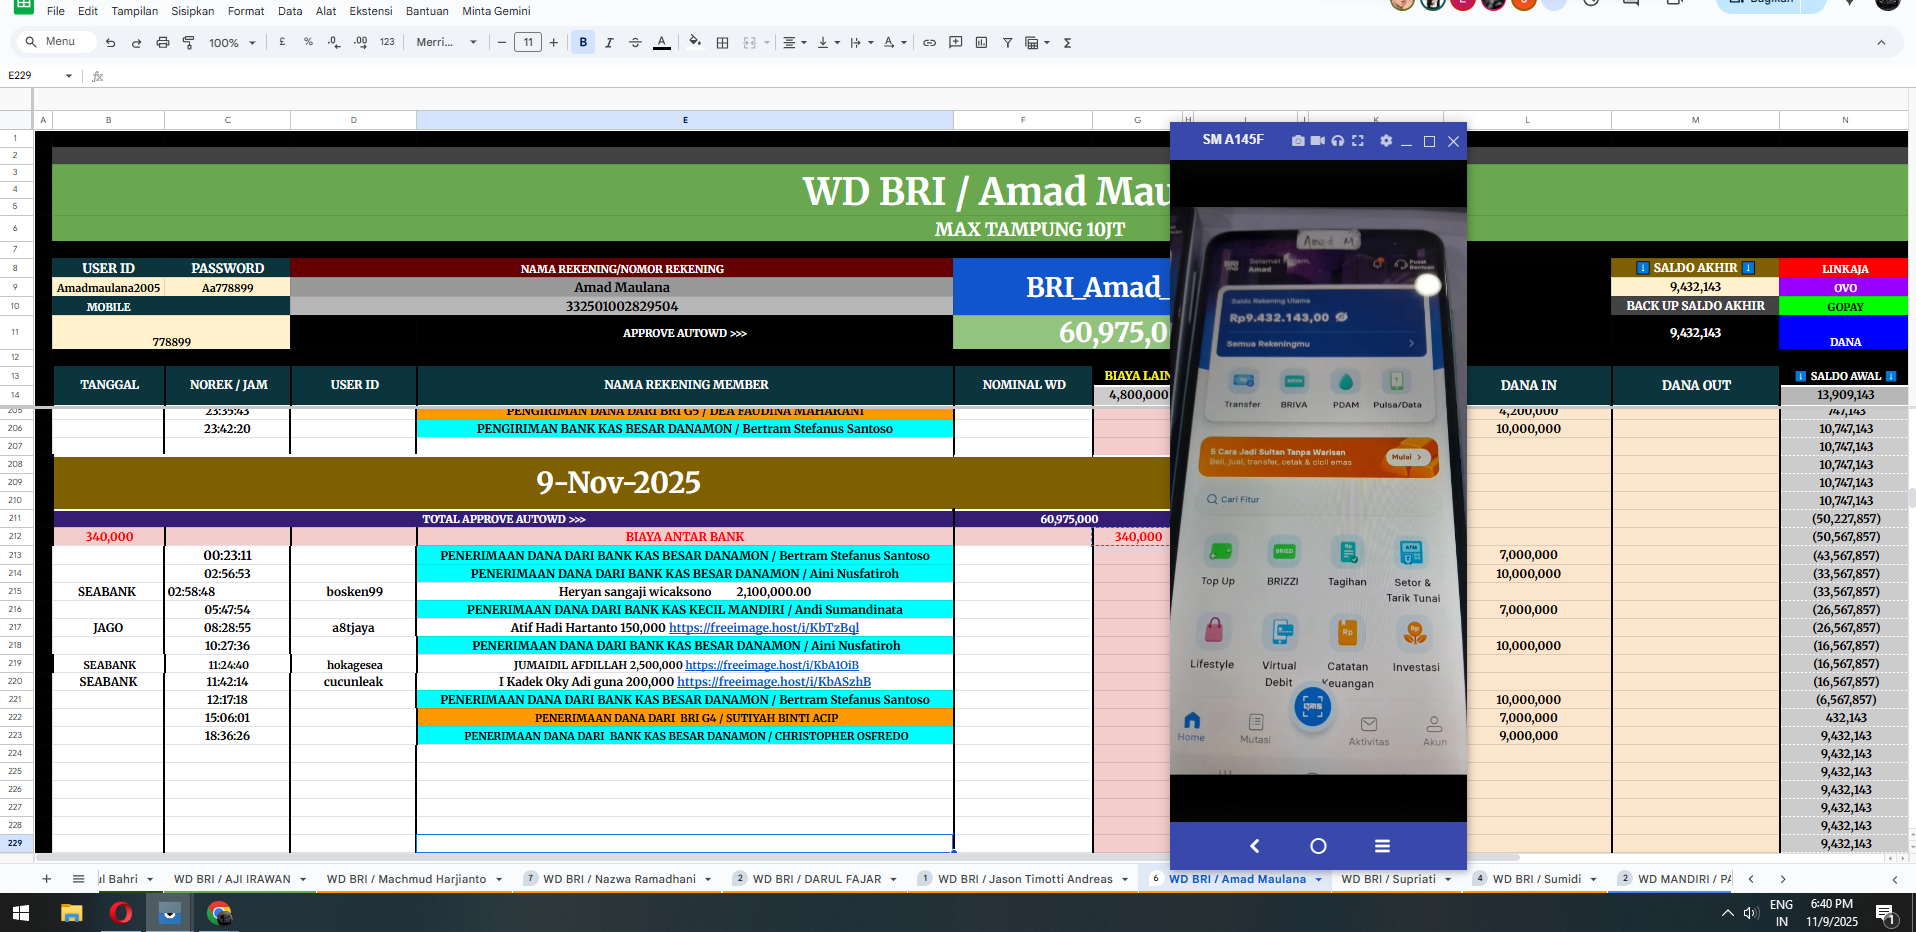Open the text color picker
This screenshot has width=1916, height=932.
661,42
